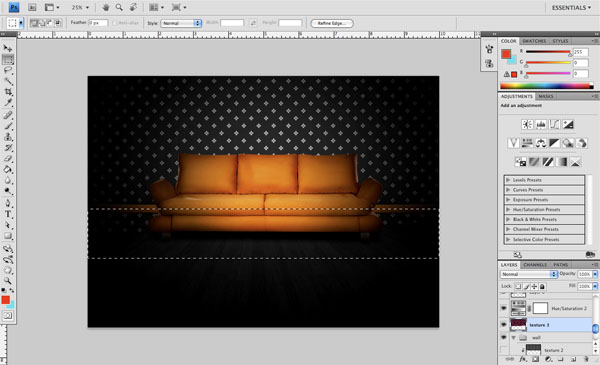Open the marquee Style dropdown

click(181, 23)
